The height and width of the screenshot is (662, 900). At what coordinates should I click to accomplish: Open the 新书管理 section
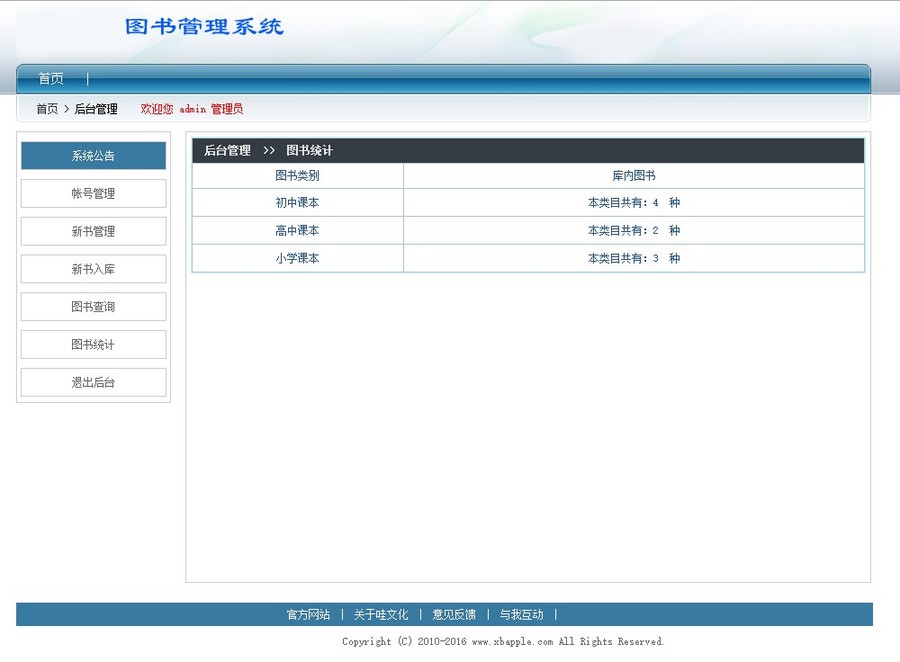coord(92,231)
